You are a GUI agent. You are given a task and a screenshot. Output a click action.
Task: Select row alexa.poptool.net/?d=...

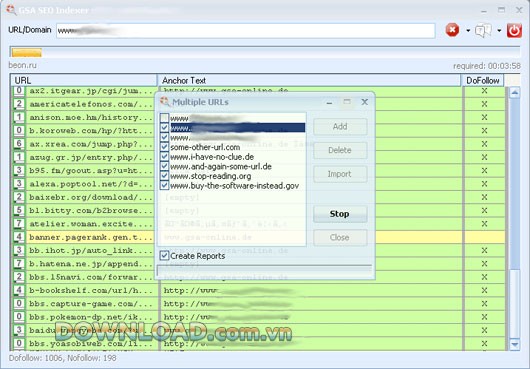(x=258, y=184)
